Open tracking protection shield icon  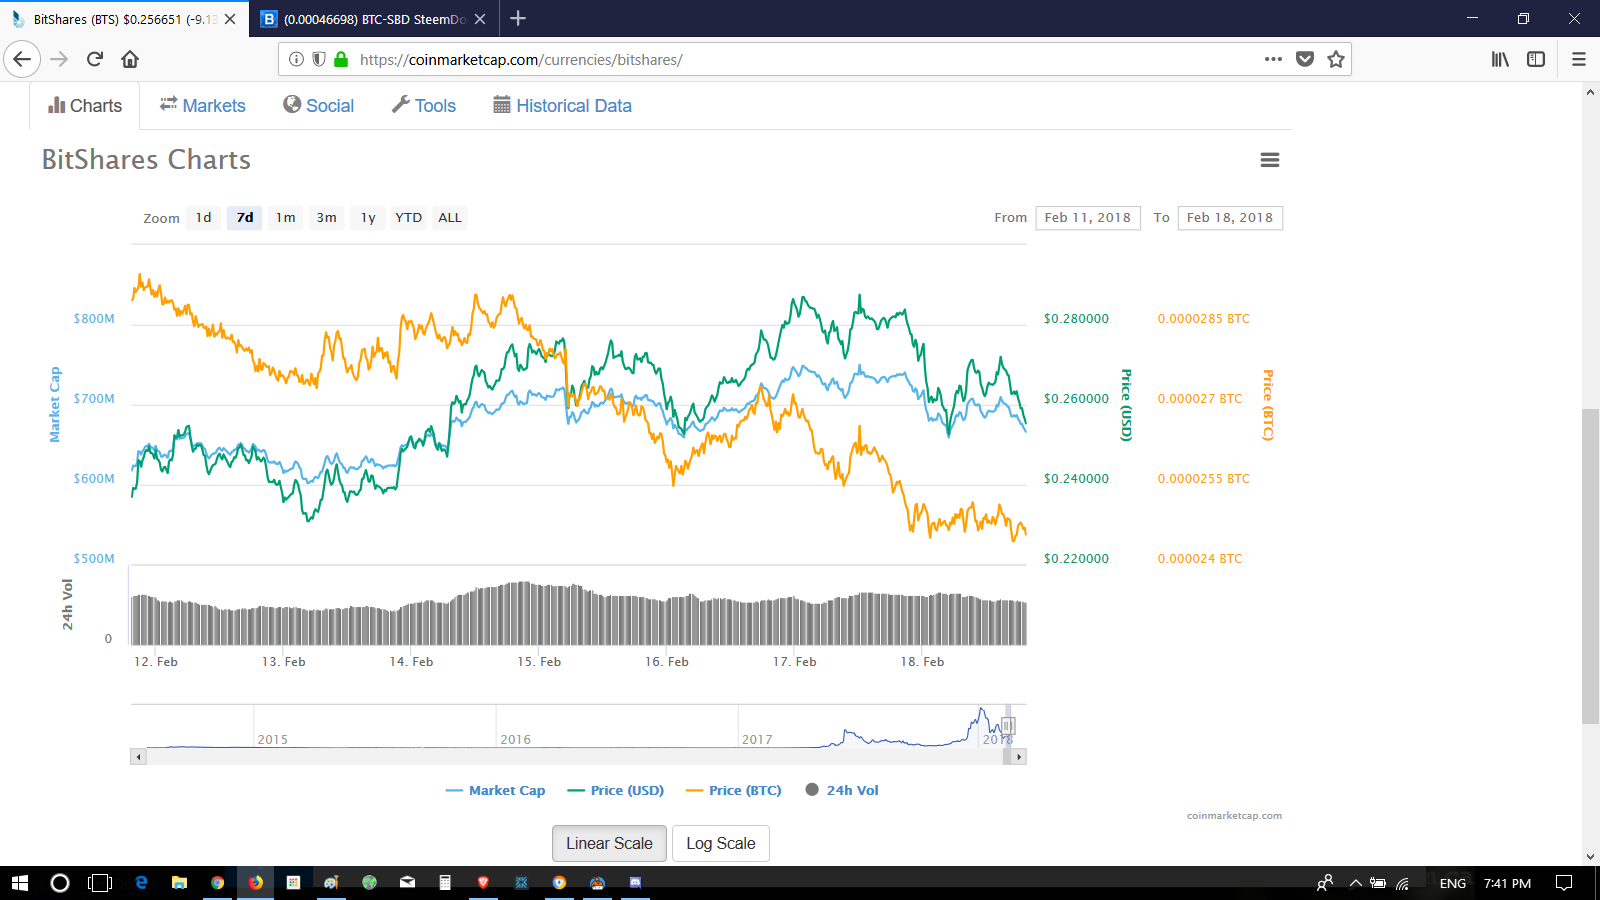[318, 59]
